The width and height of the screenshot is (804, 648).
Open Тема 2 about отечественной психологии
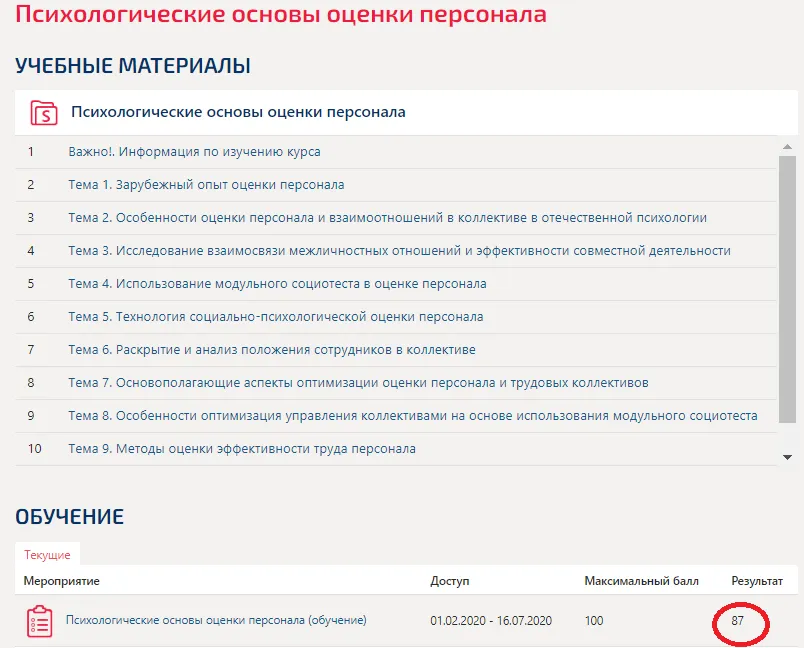pos(387,218)
